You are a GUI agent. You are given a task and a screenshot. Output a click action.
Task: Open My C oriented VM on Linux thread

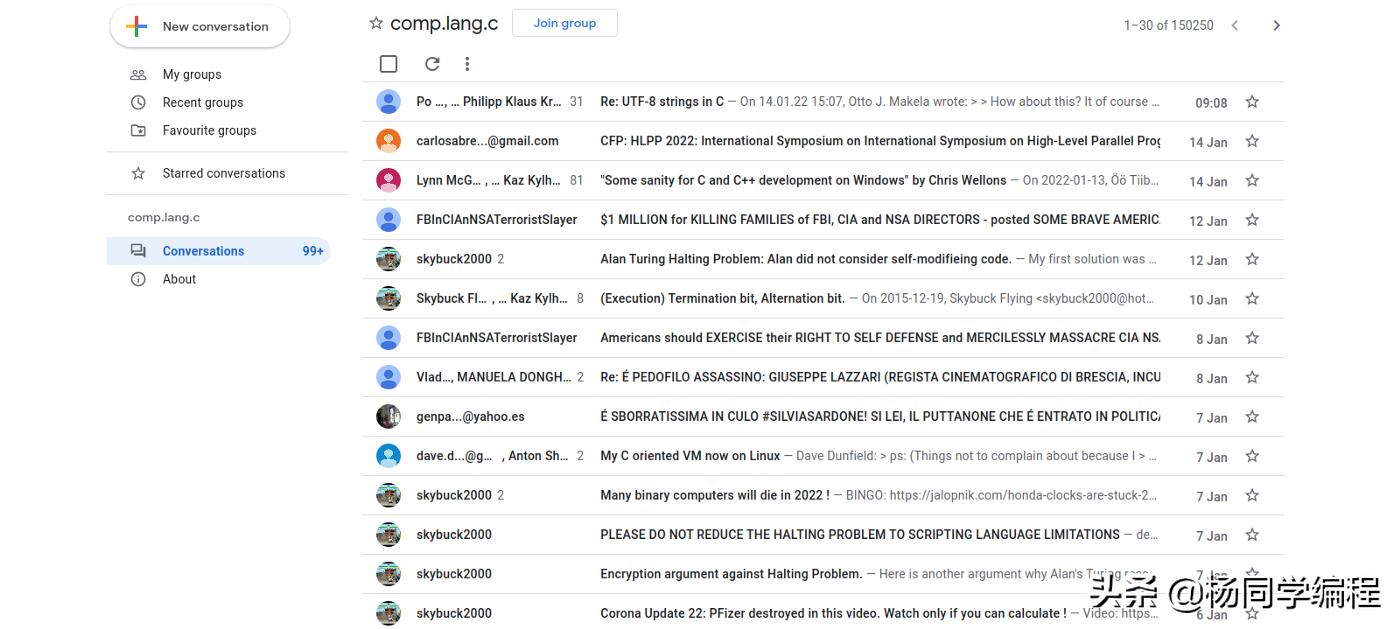pos(690,456)
